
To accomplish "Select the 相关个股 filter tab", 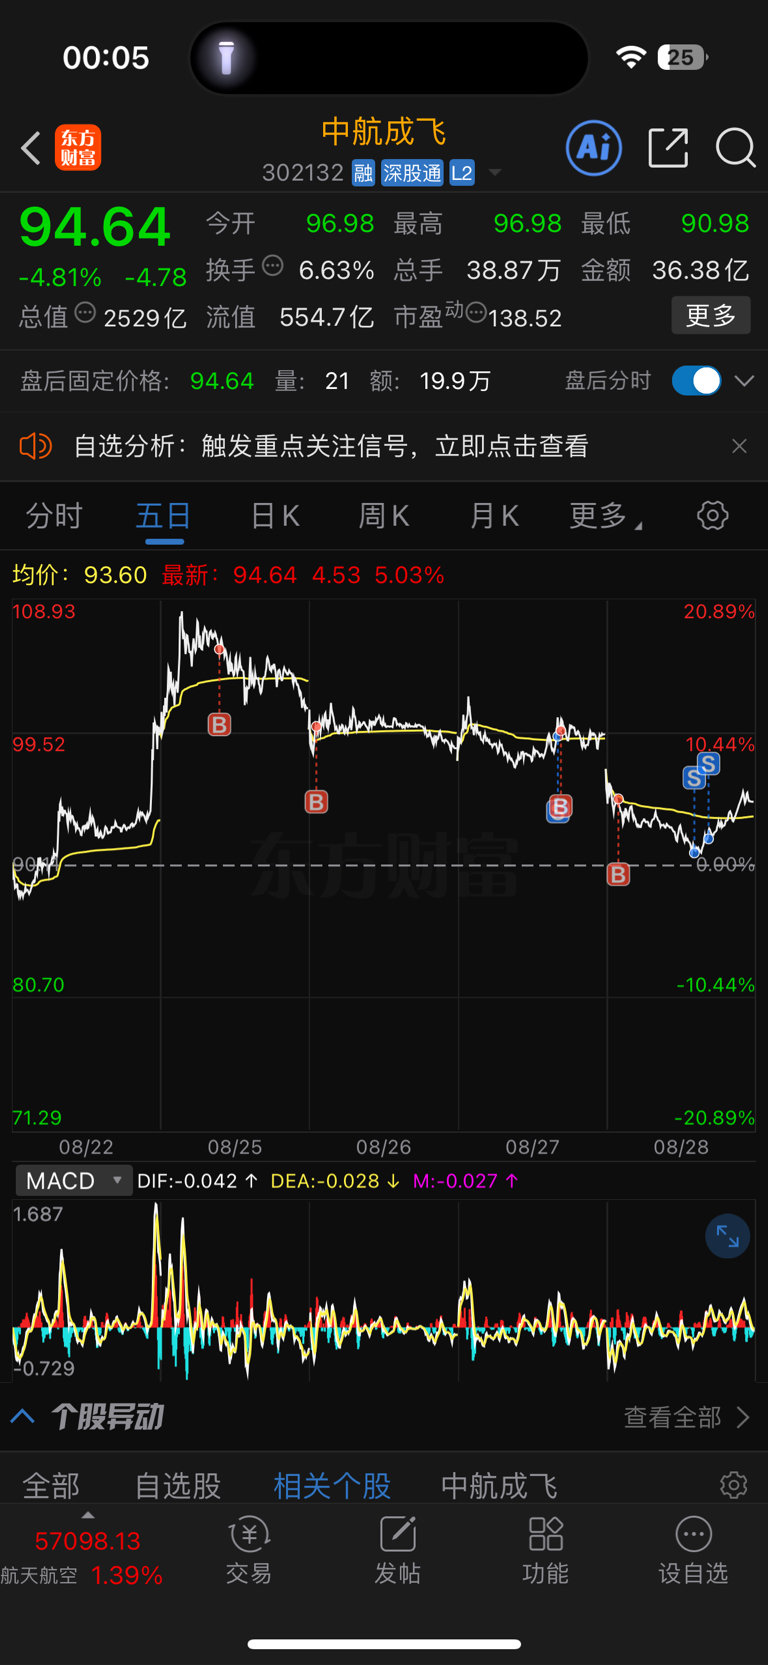I will (332, 1486).
